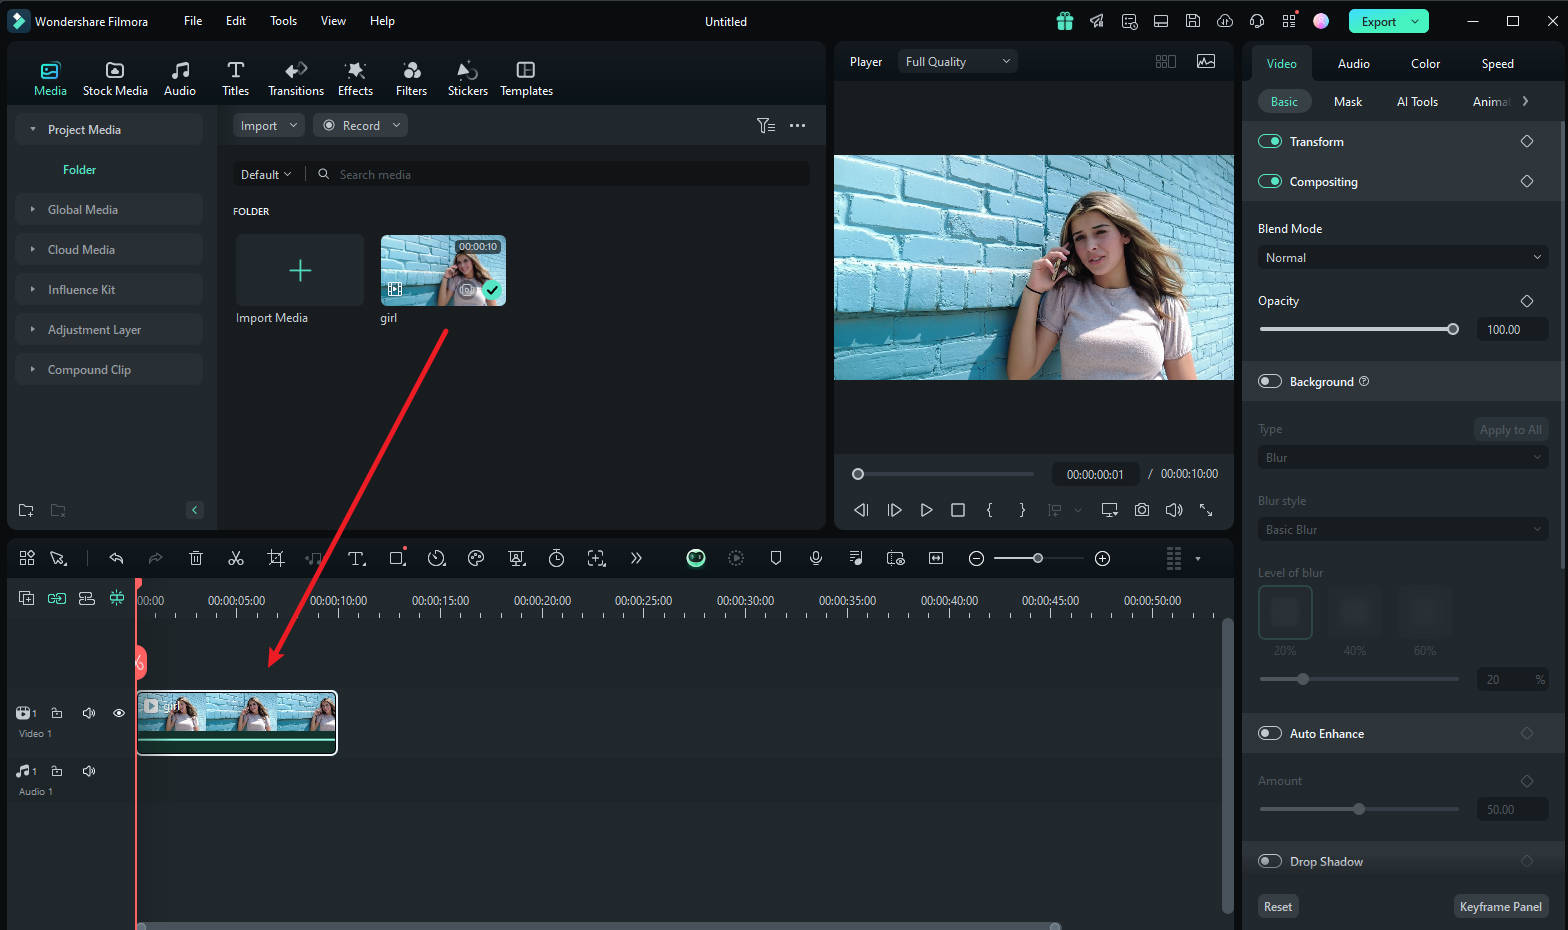Click the Undo arrow icon

pos(116,558)
